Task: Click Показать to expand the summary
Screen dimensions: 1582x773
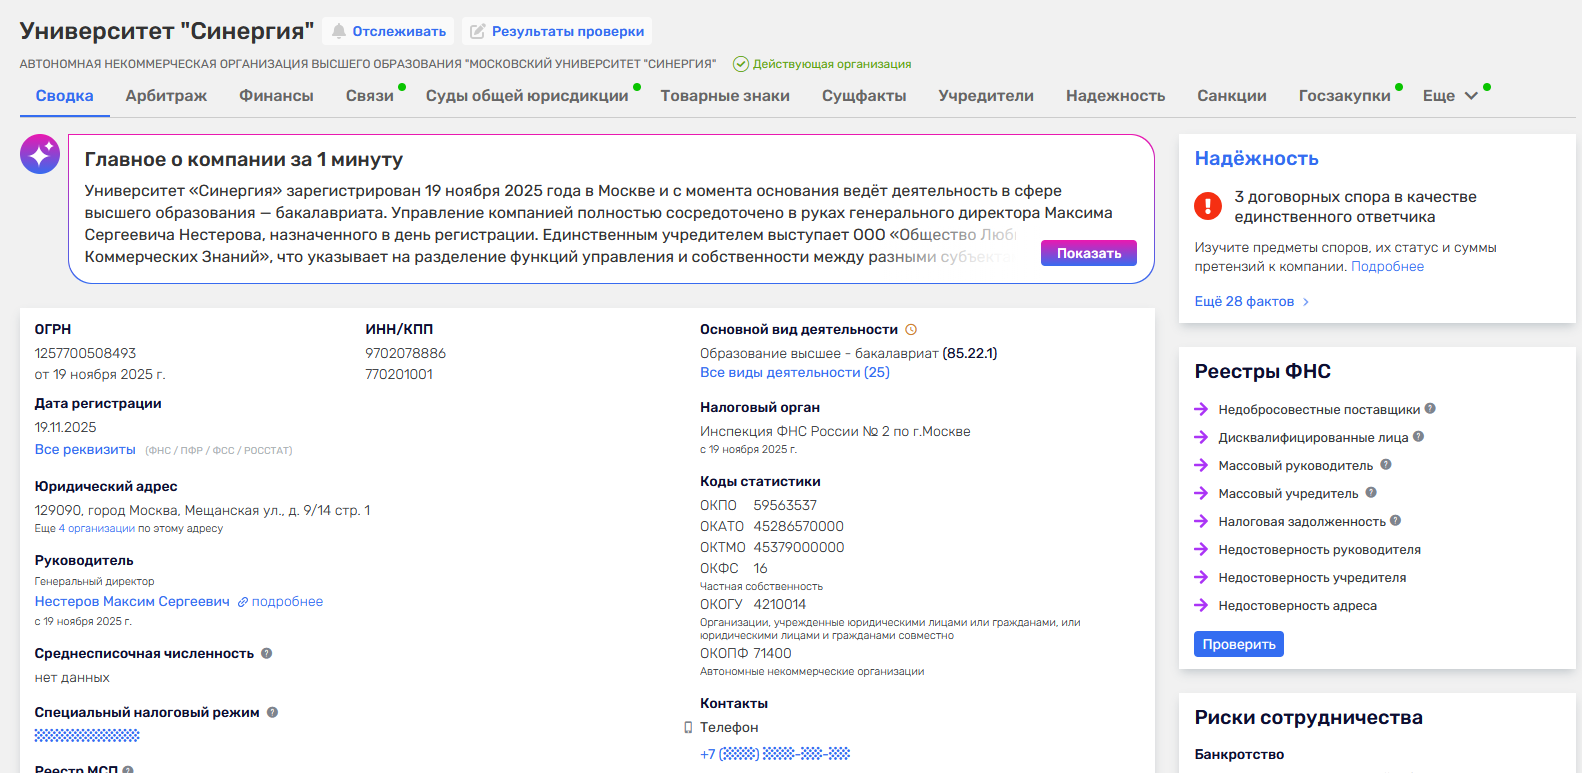Action: pos(1089,253)
